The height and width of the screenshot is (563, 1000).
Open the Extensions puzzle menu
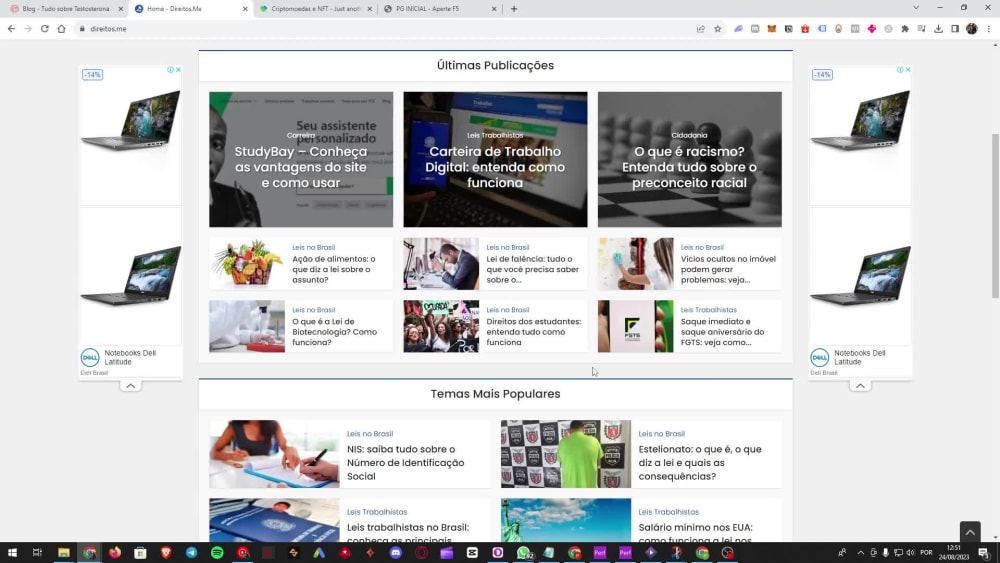[x=905, y=29]
